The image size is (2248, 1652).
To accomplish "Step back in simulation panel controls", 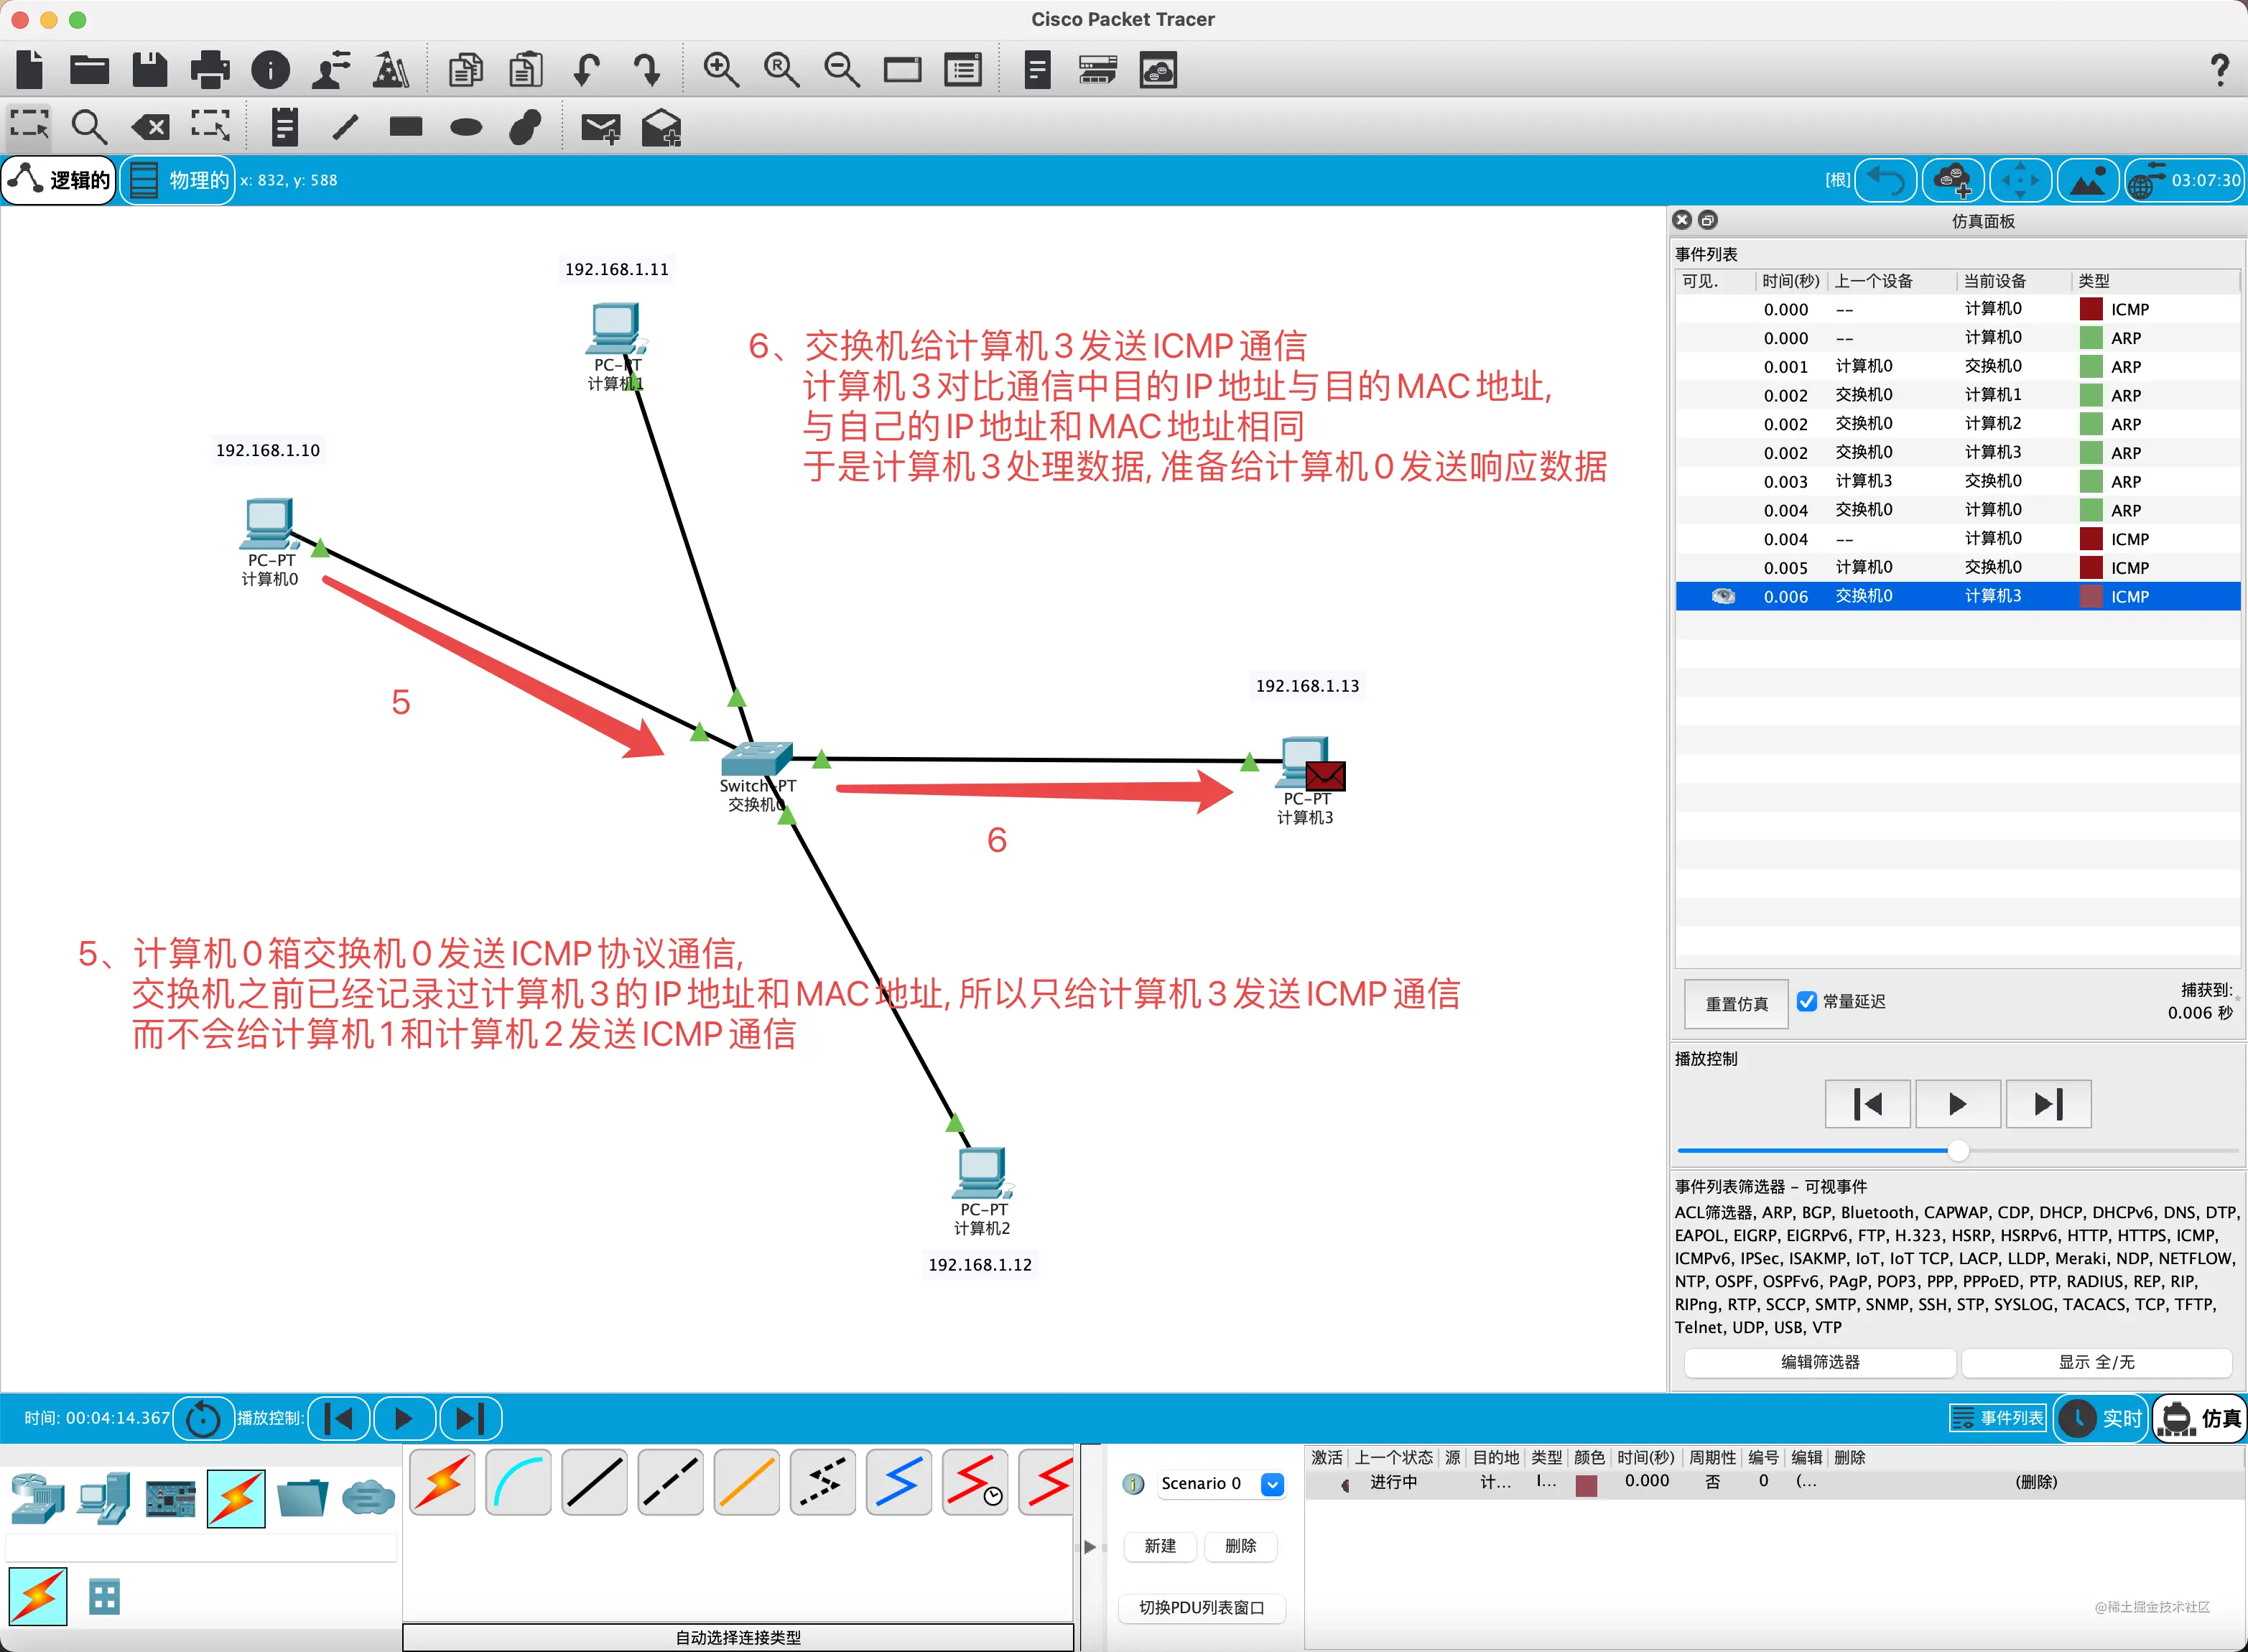I will pyautogui.click(x=1867, y=1104).
